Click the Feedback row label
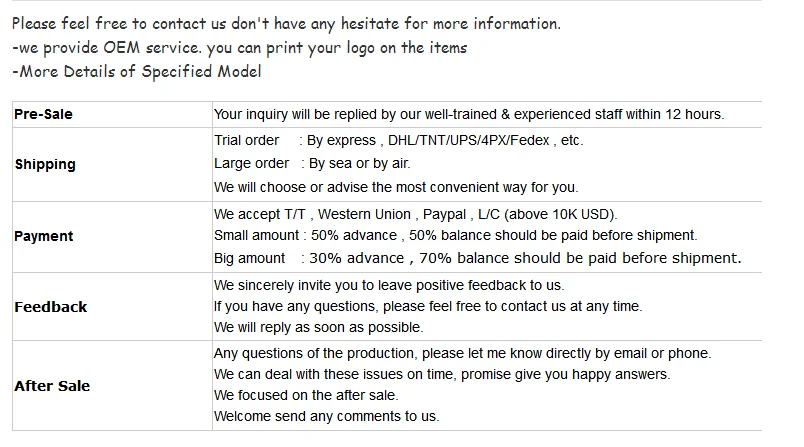Screen dimensions: 804x447 pos(51,307)
